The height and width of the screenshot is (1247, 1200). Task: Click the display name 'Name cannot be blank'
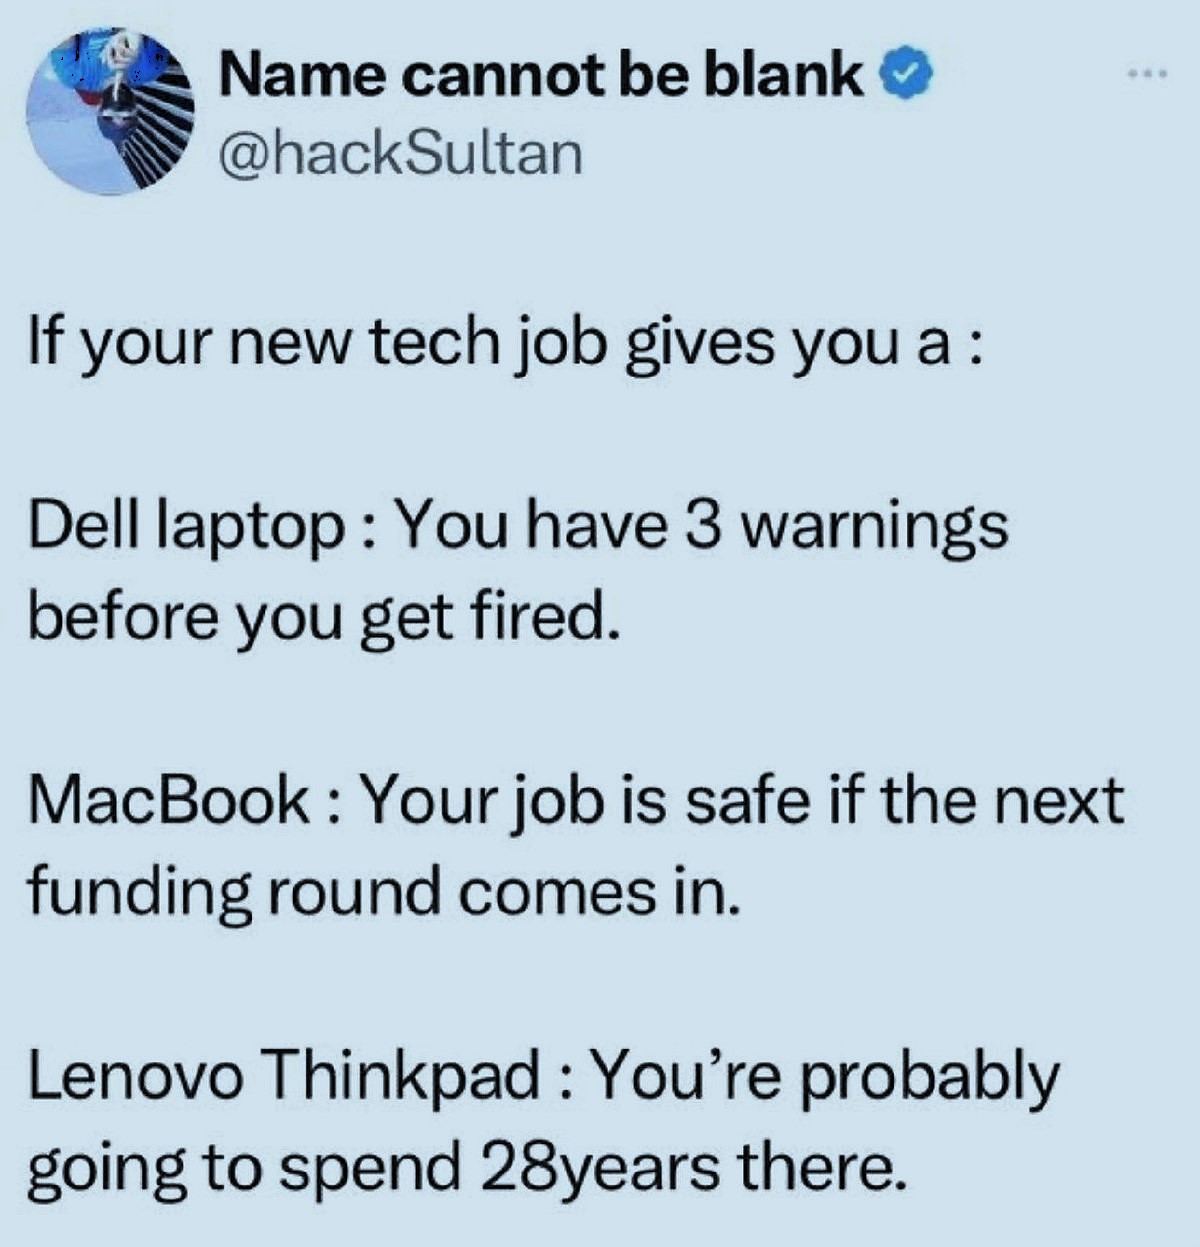pos(541,74)
